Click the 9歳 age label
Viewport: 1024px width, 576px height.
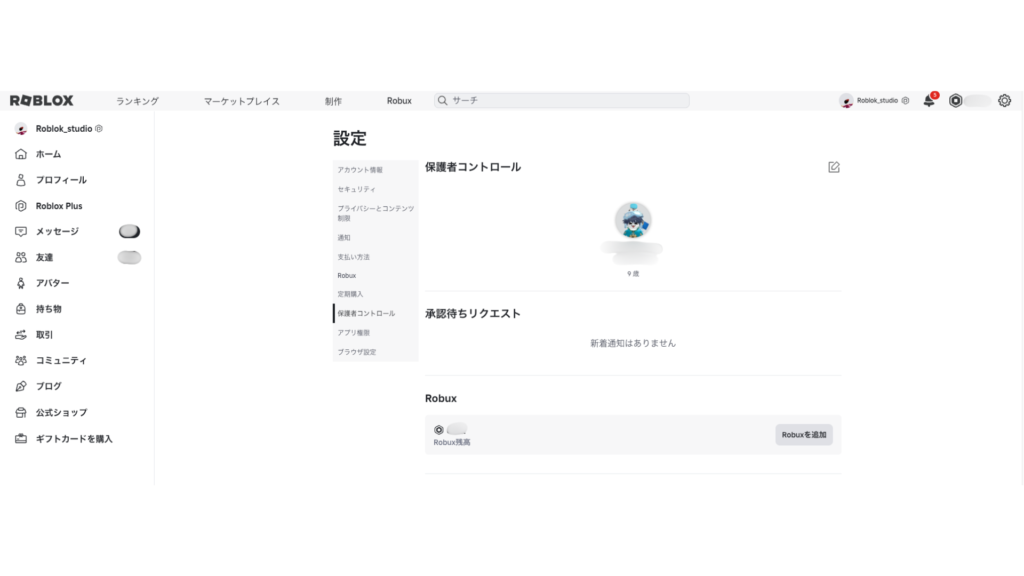[633, 274]
